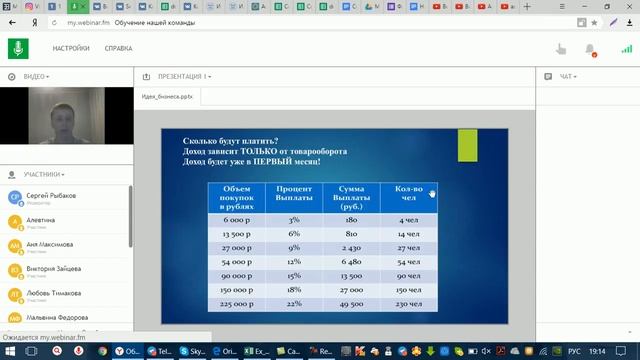Click the avatar next to Алевтина

15,222
